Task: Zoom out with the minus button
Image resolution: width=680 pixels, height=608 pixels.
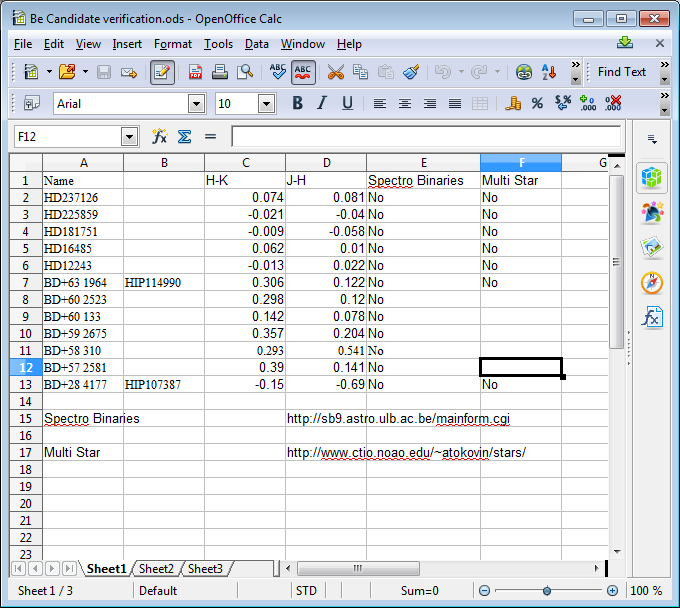Action: [x=484, y=591]
